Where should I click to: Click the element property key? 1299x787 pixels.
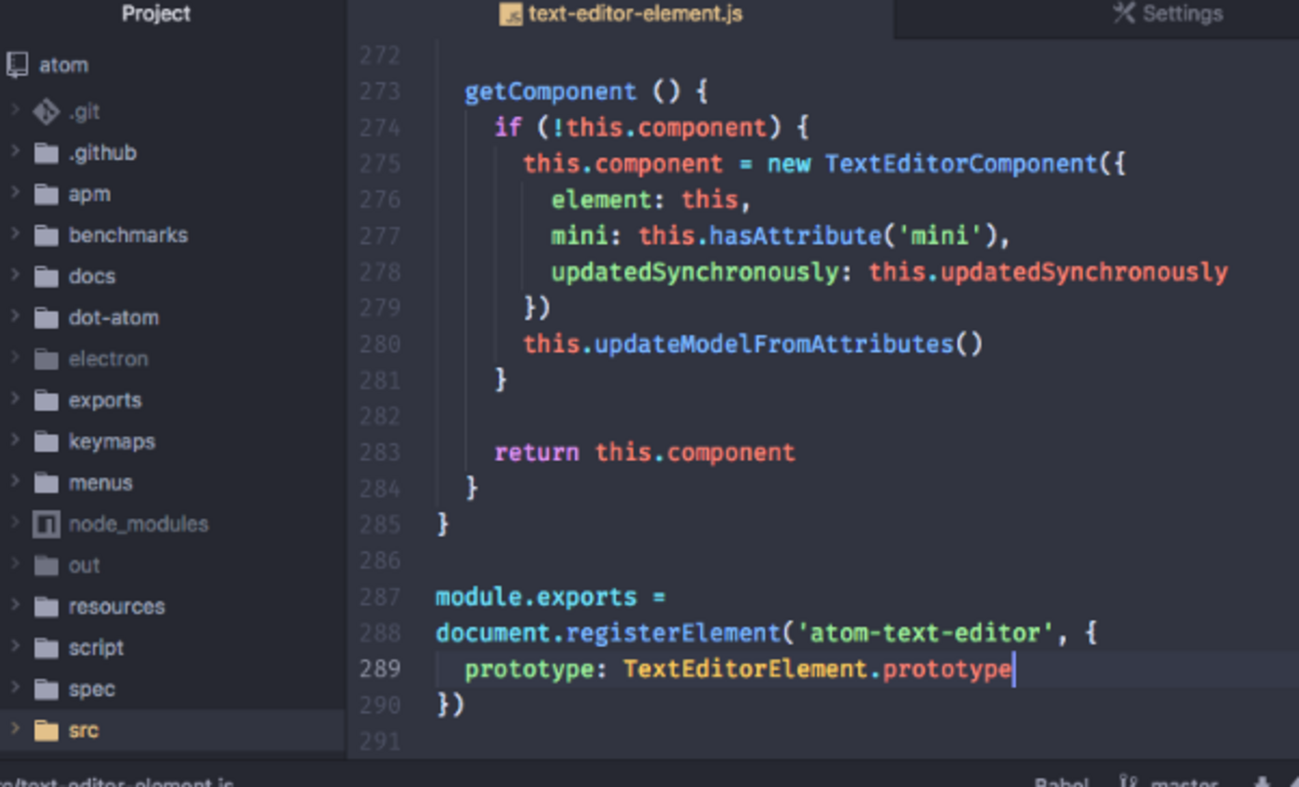602,200
